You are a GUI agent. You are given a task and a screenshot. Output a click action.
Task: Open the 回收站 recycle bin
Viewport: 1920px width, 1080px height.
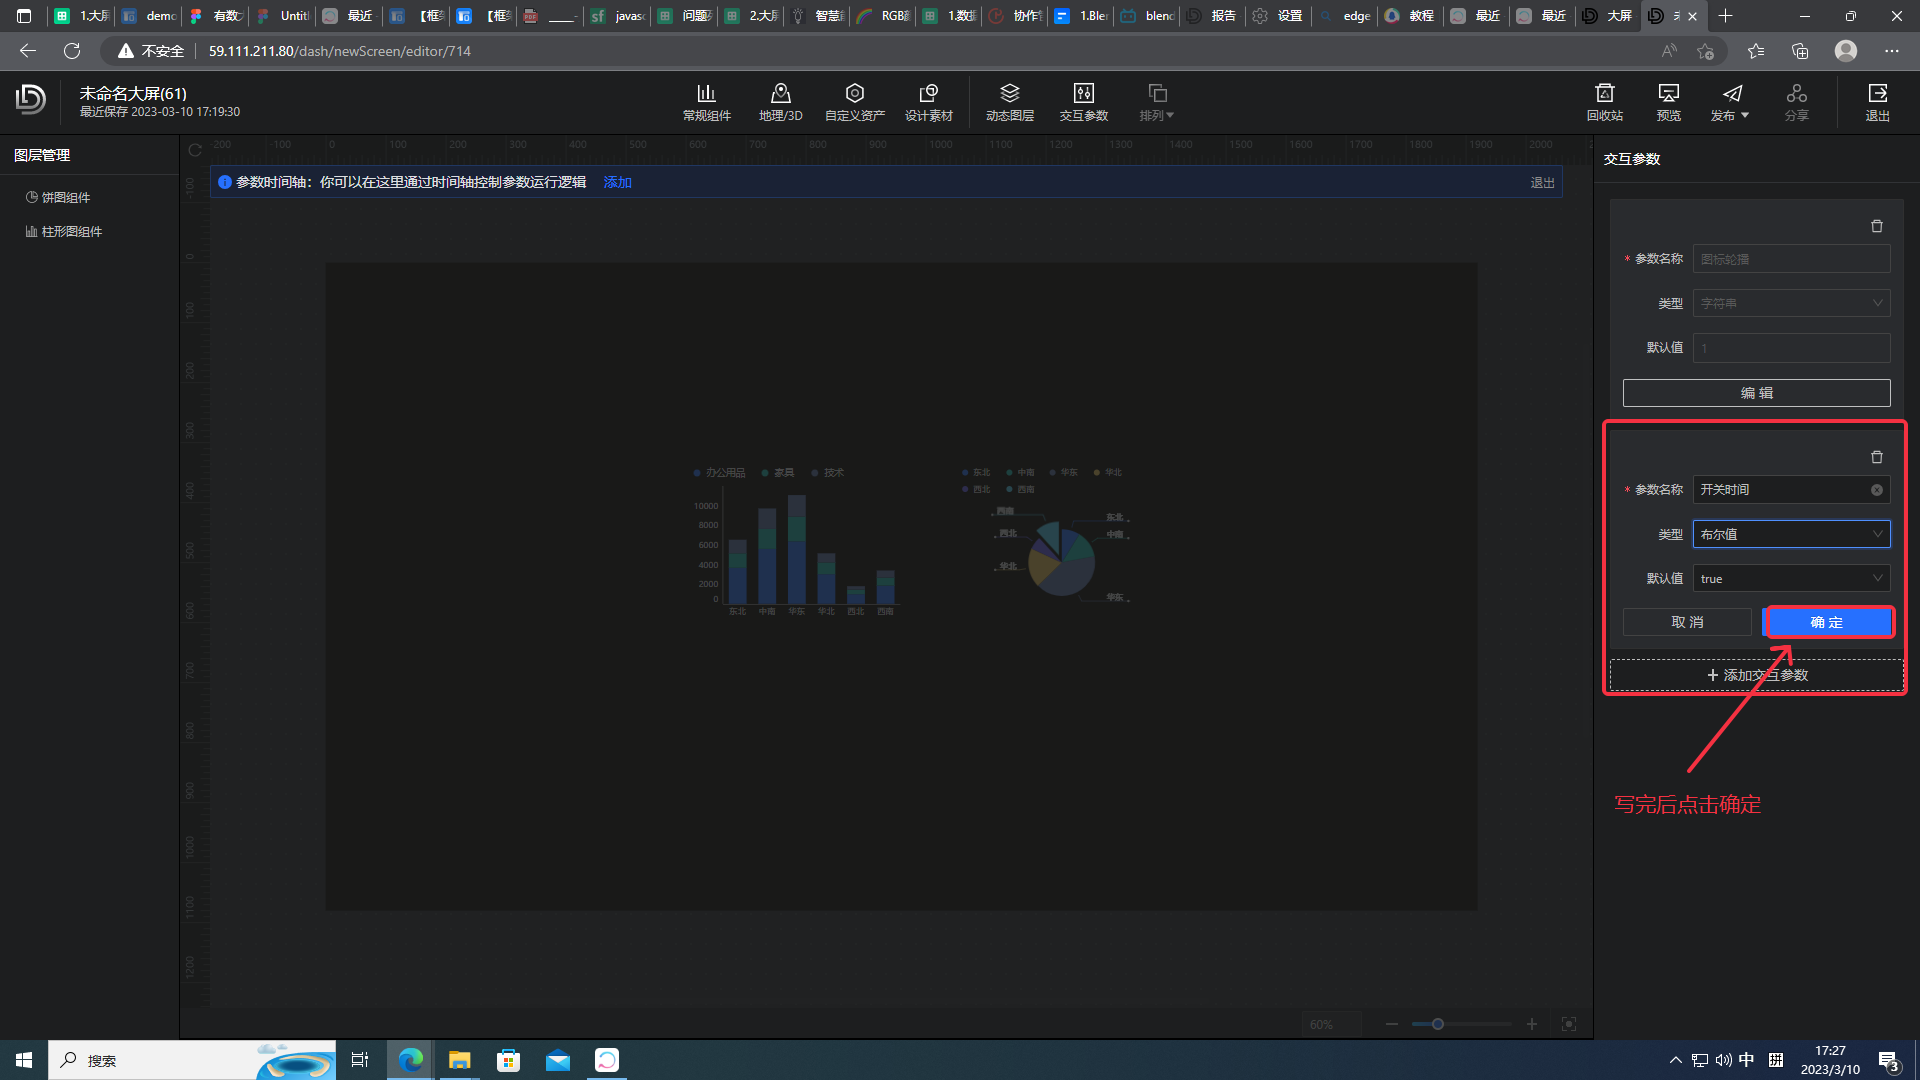pos(1604,103)
